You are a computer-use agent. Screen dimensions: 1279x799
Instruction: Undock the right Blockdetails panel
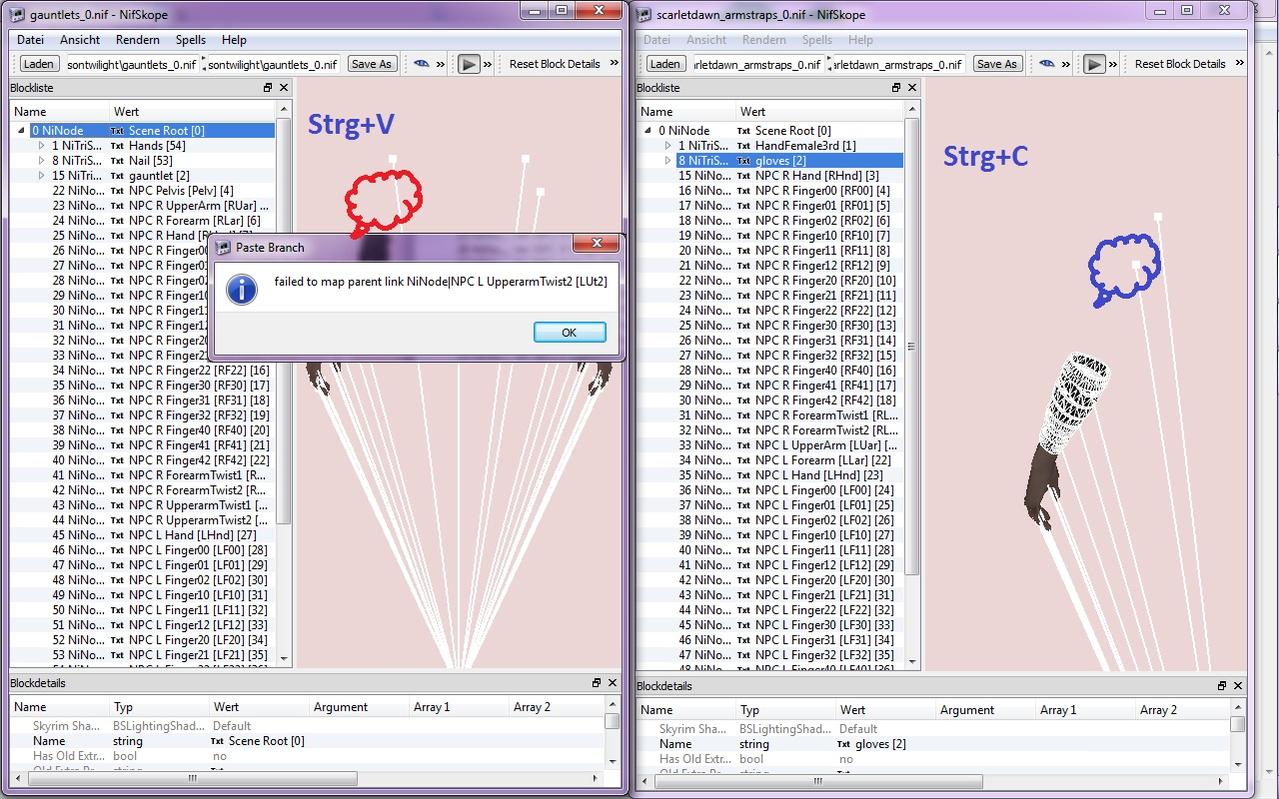1222,686
